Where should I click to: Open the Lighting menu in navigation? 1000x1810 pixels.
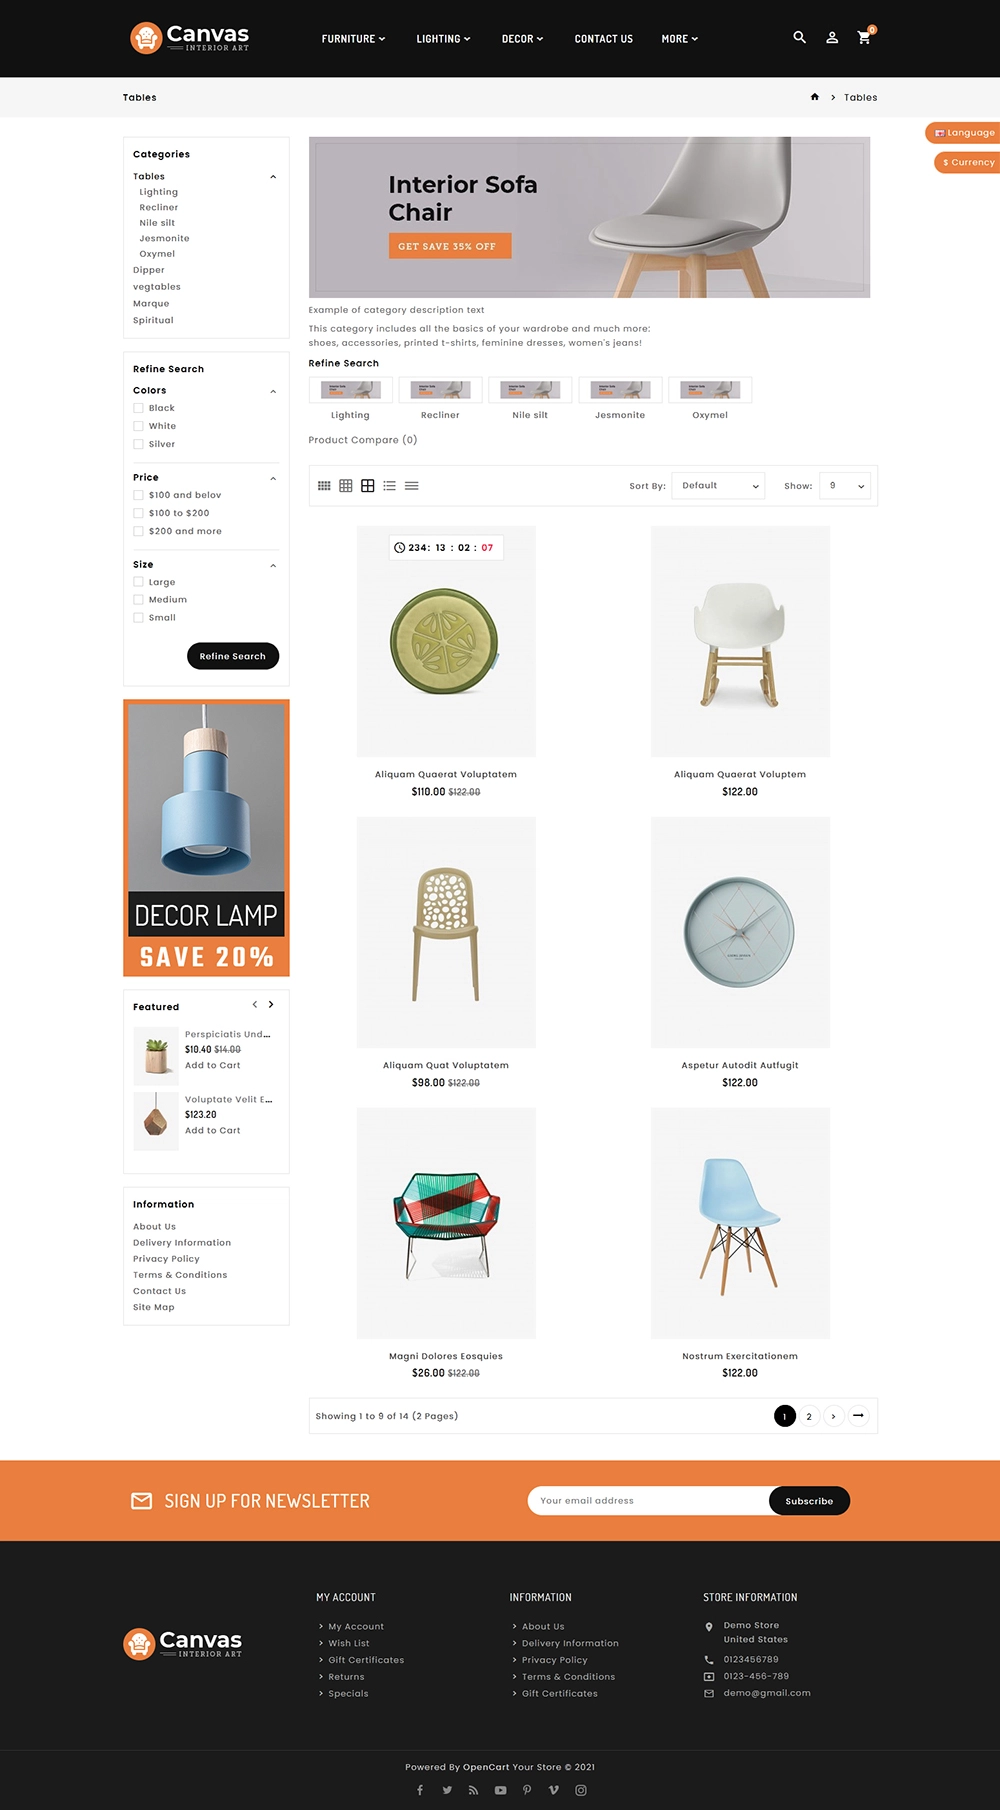[x=443, y=39]
